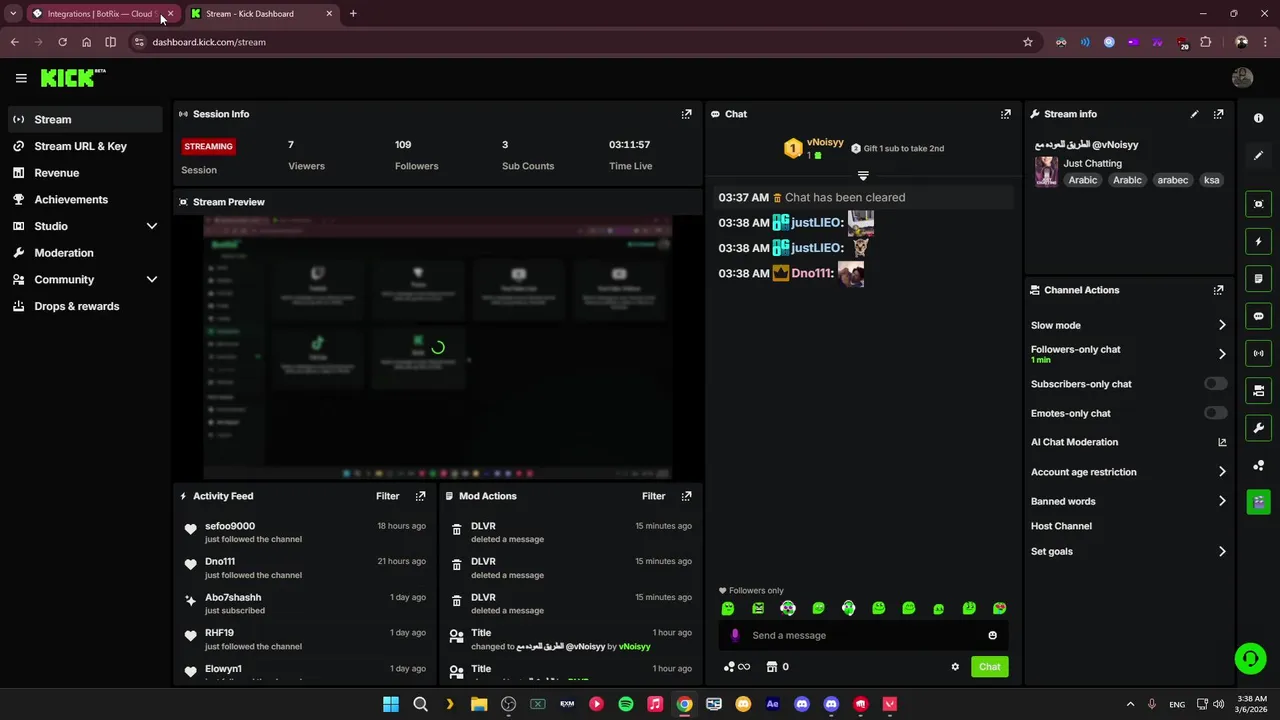Image resolution: width=1280 pixels, height=720 pixels.
Task: Edit Stream info with the pencil icon
Action: 1194,114
